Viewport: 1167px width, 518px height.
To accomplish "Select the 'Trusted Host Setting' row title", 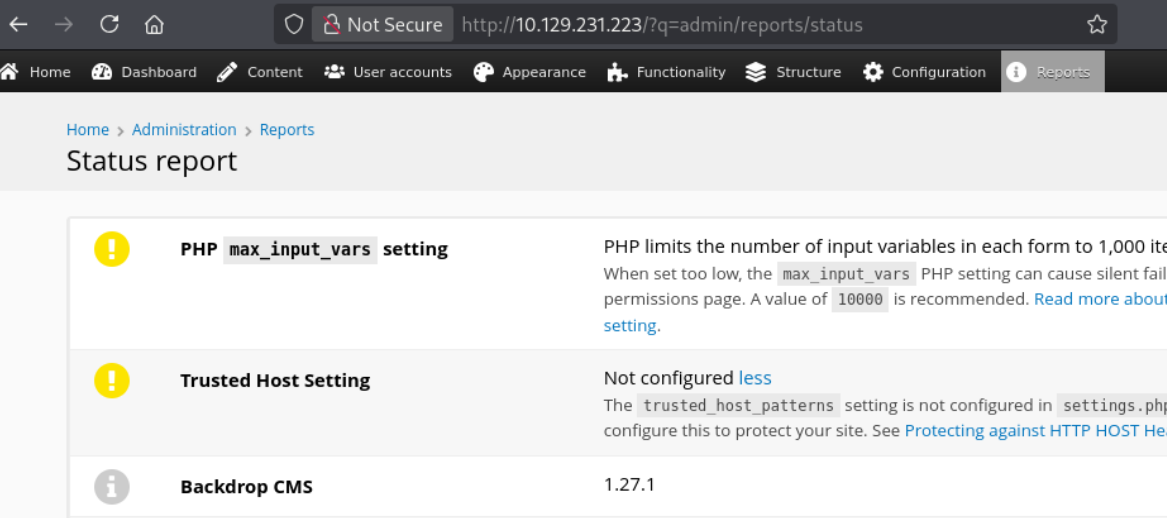I will pyautogui.click(x=275, y=380).
